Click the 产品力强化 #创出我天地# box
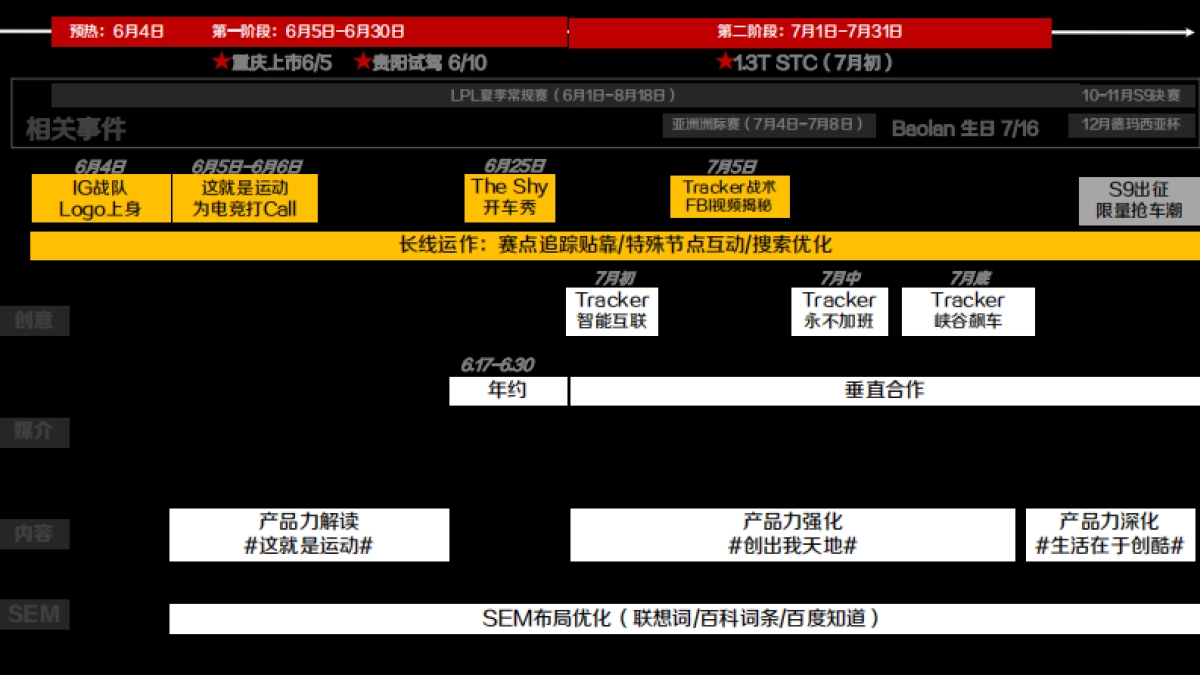The height and width of the screenshot is (675, 1200). pyautogui.click(x=792, y=534)
